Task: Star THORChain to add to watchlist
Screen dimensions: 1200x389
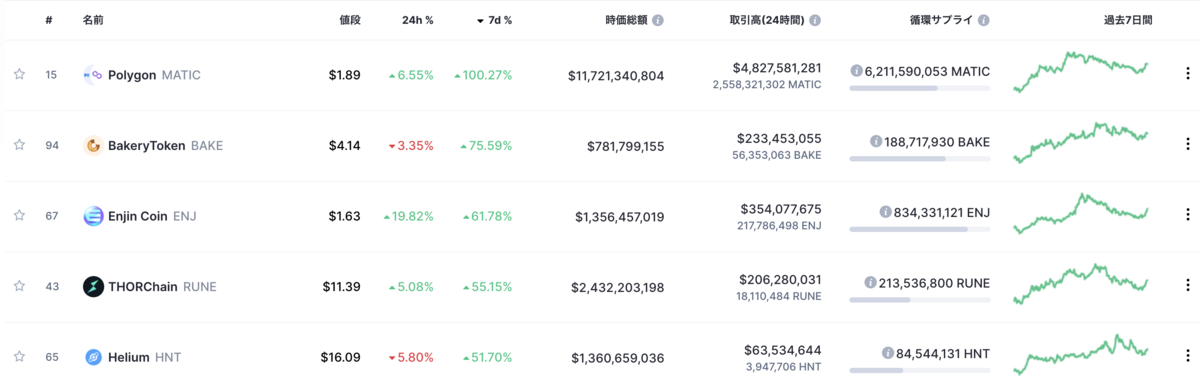Action: coord(19,286)
